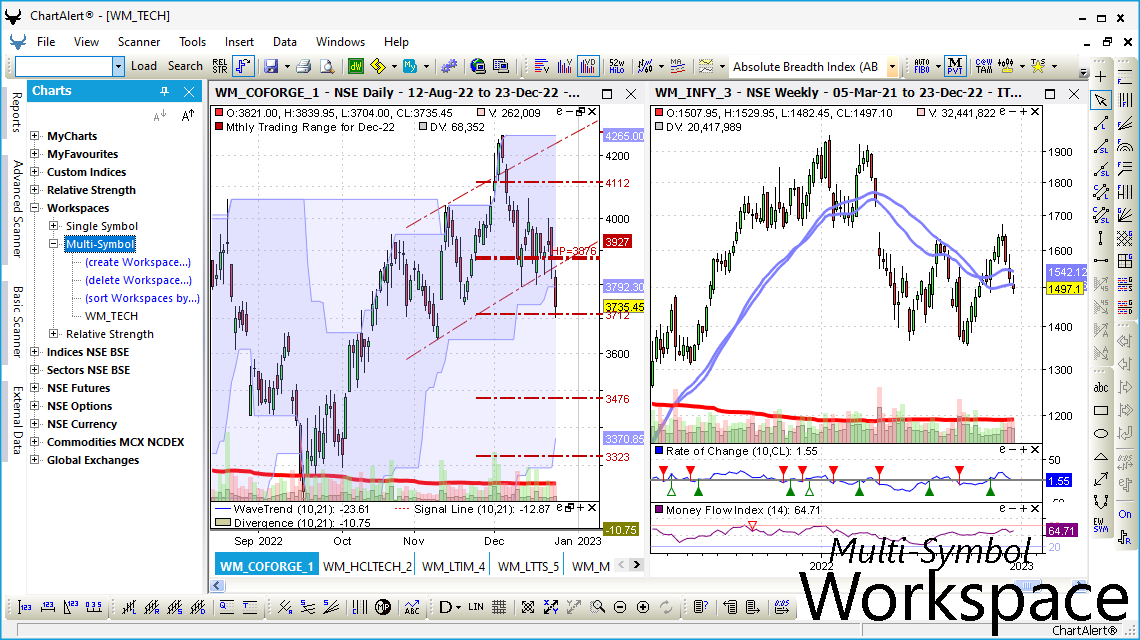Toggle the V volume checkbox in the COFORGE chart
Image resolution: width=1140 pixels, height=640 pixels.
point(481,113)
